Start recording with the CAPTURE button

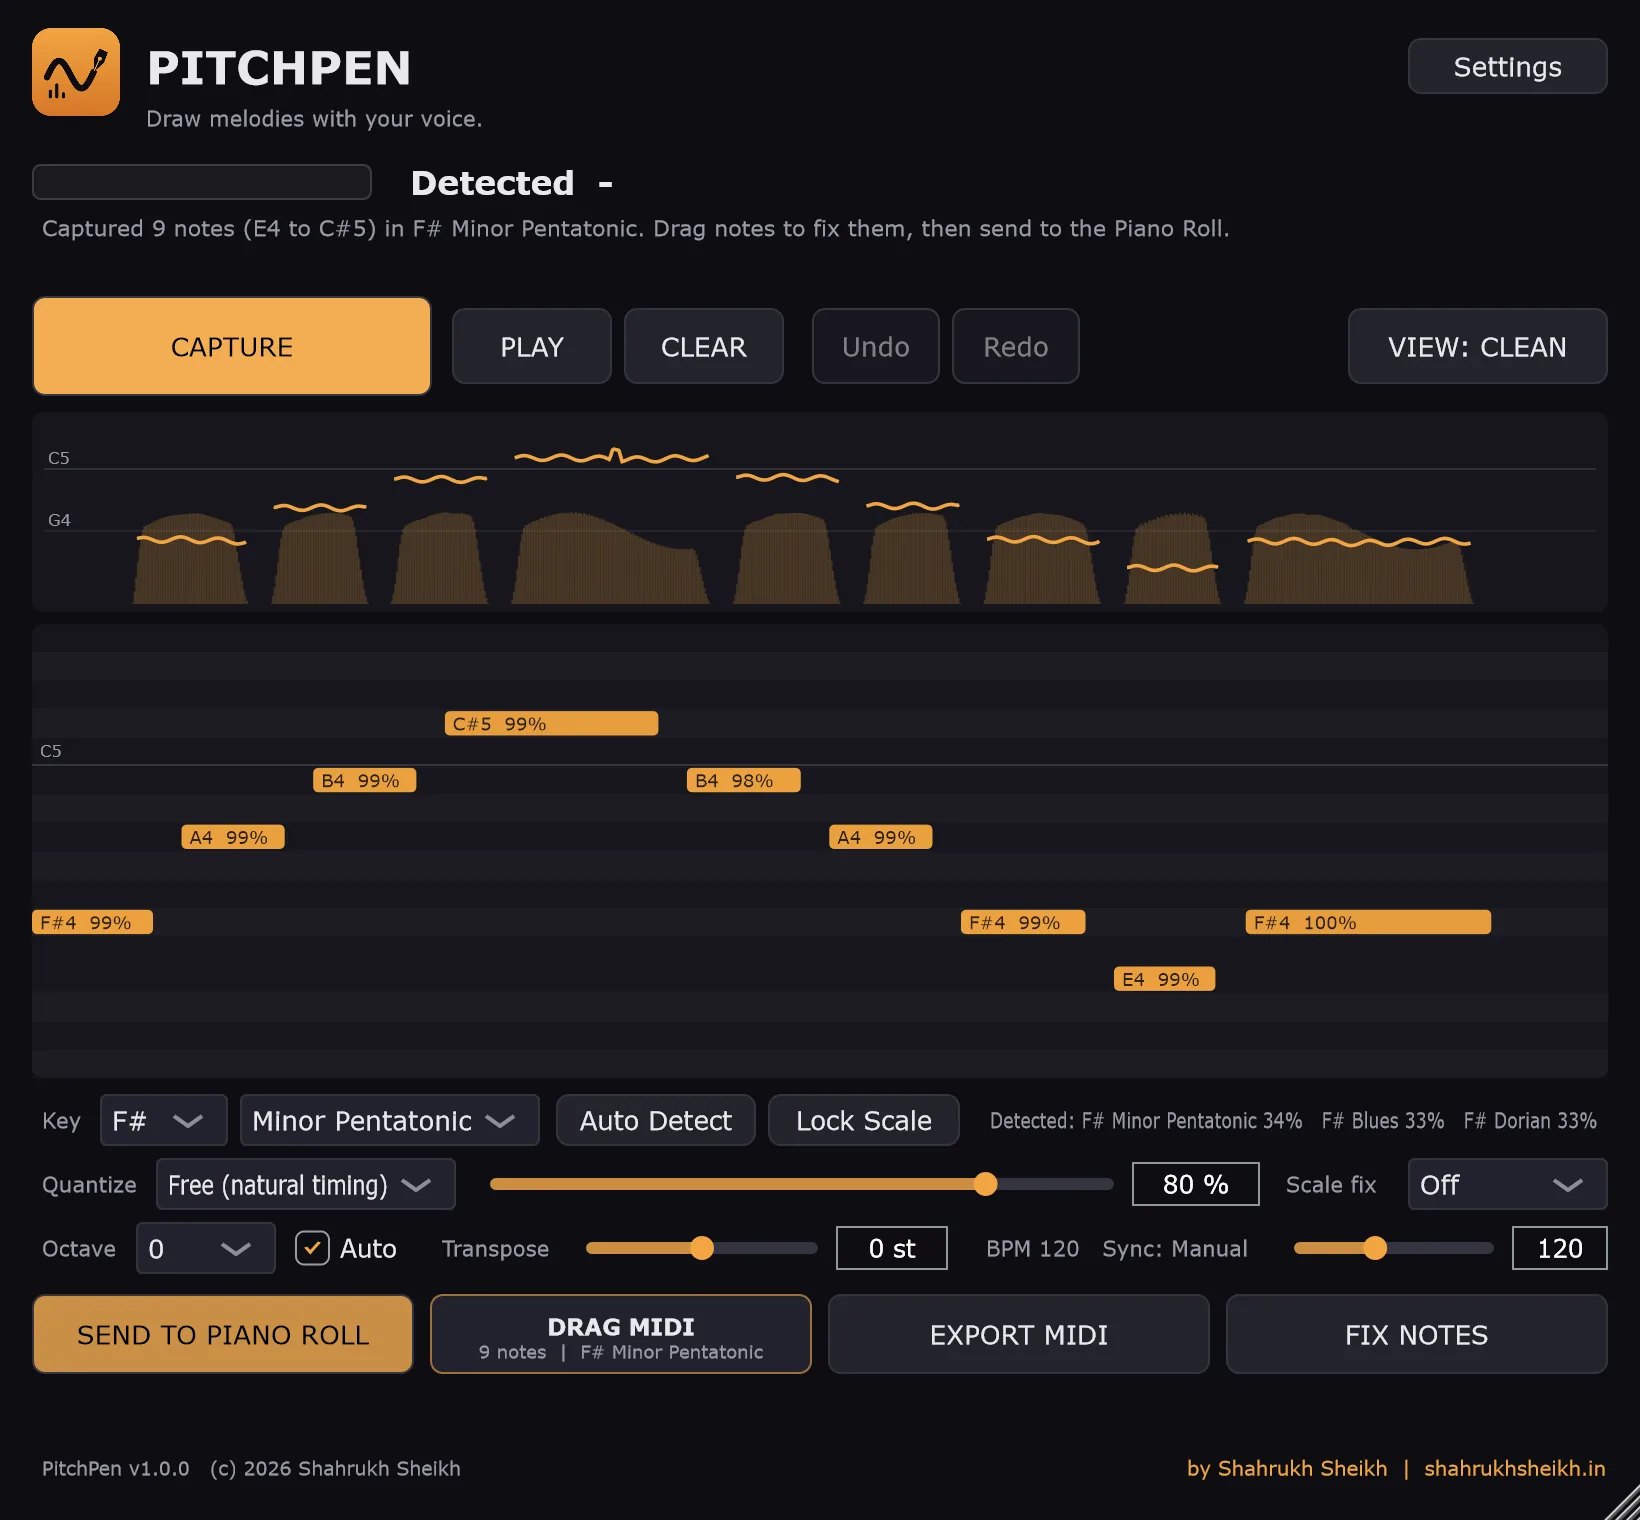click(x=232, y=346)
